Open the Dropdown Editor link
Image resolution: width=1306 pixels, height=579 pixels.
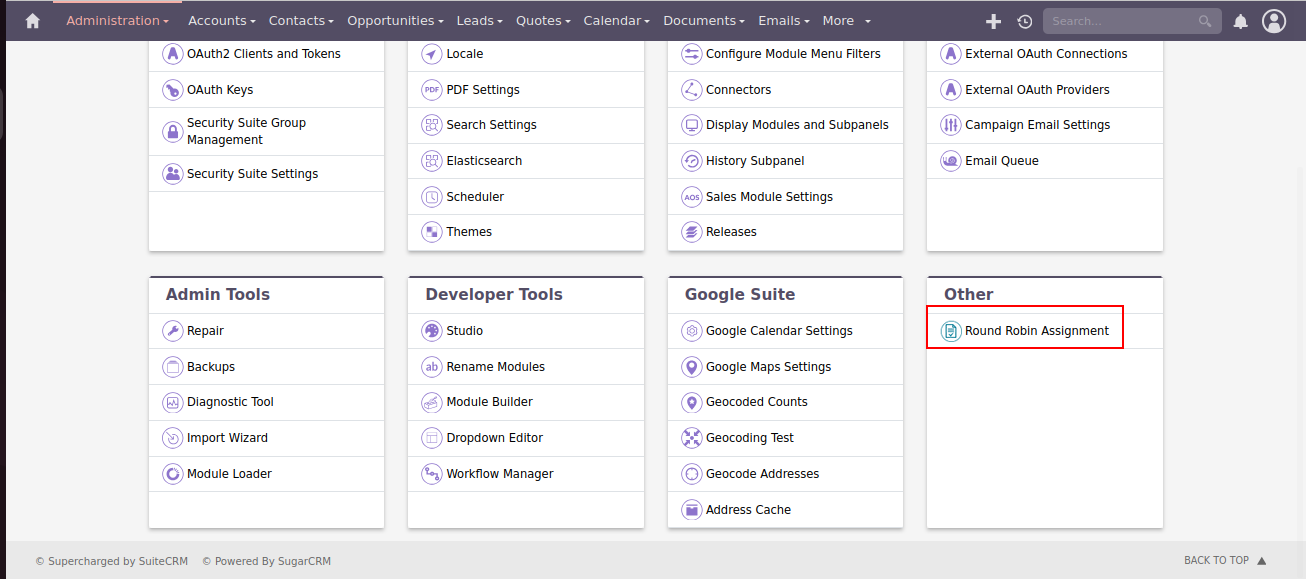point(494,438)
